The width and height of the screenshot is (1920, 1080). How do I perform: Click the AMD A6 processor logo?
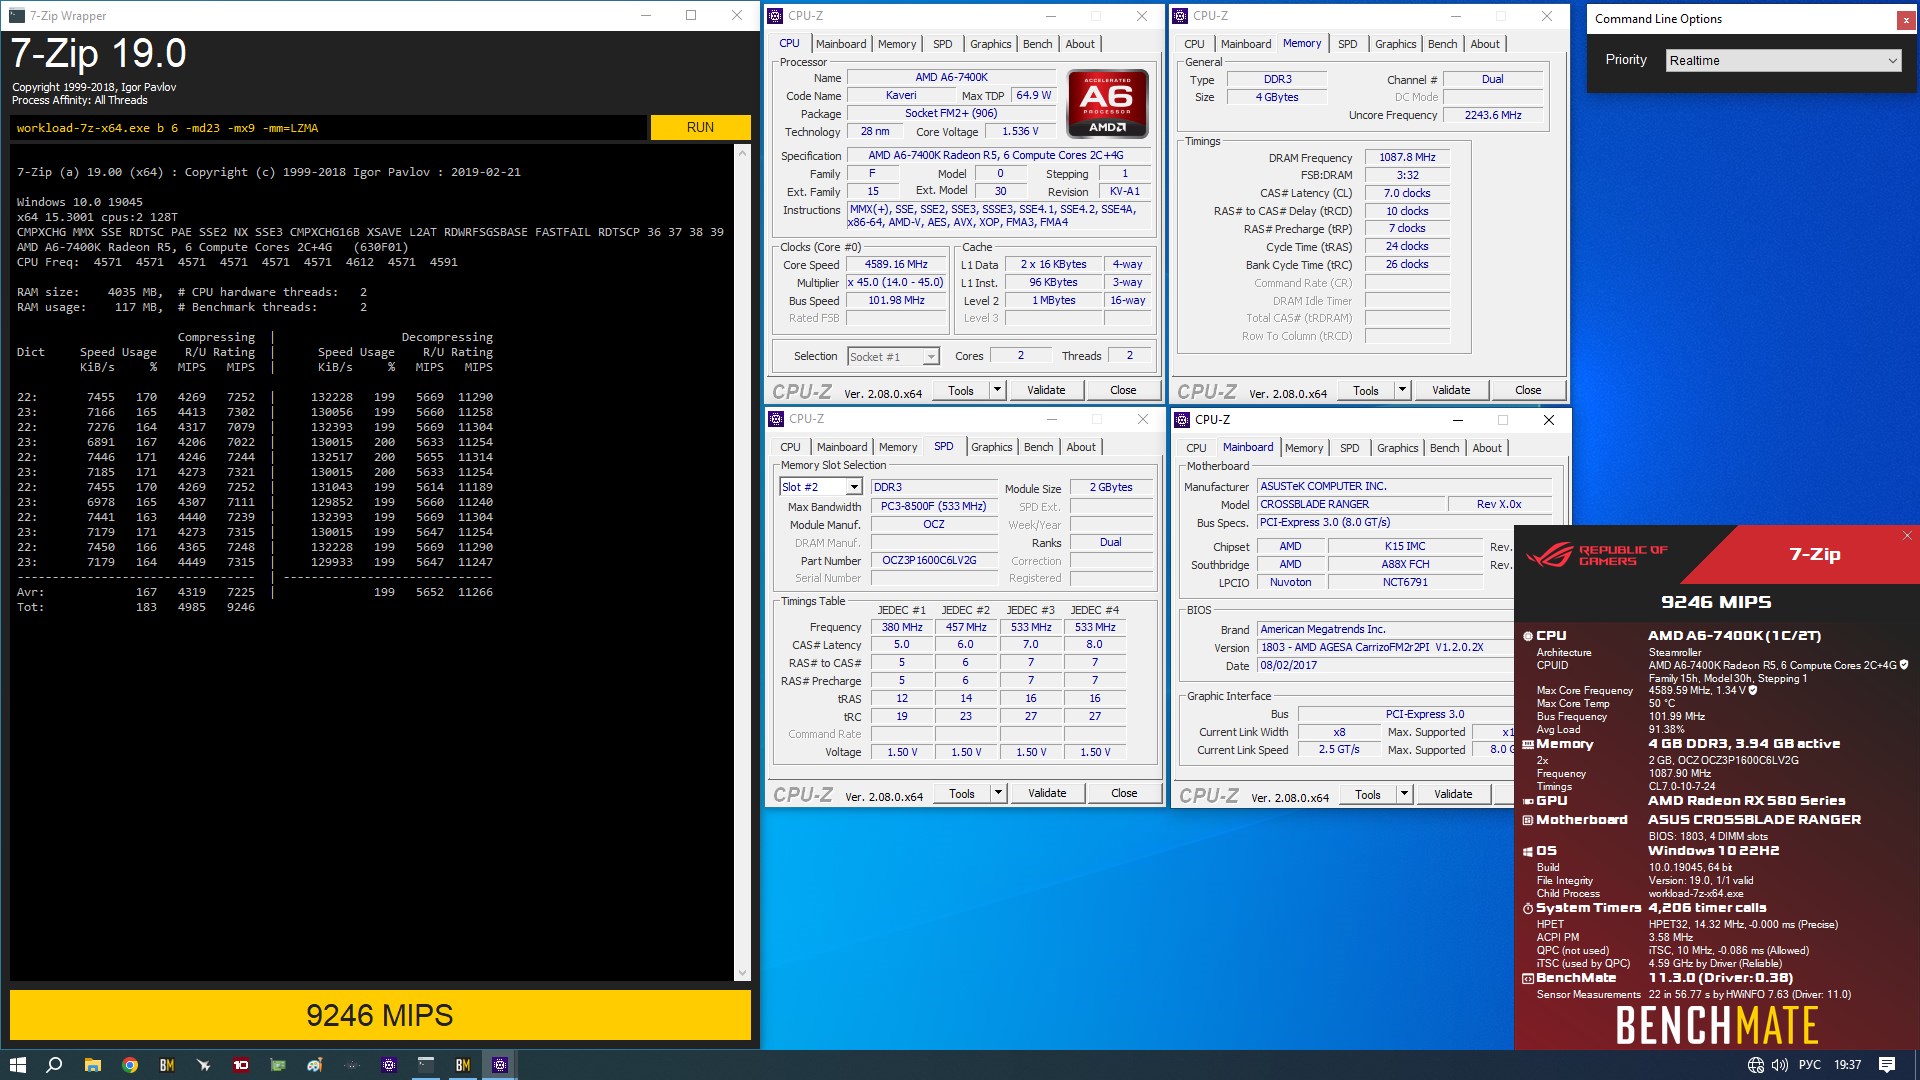click(x=1107, y=103)
